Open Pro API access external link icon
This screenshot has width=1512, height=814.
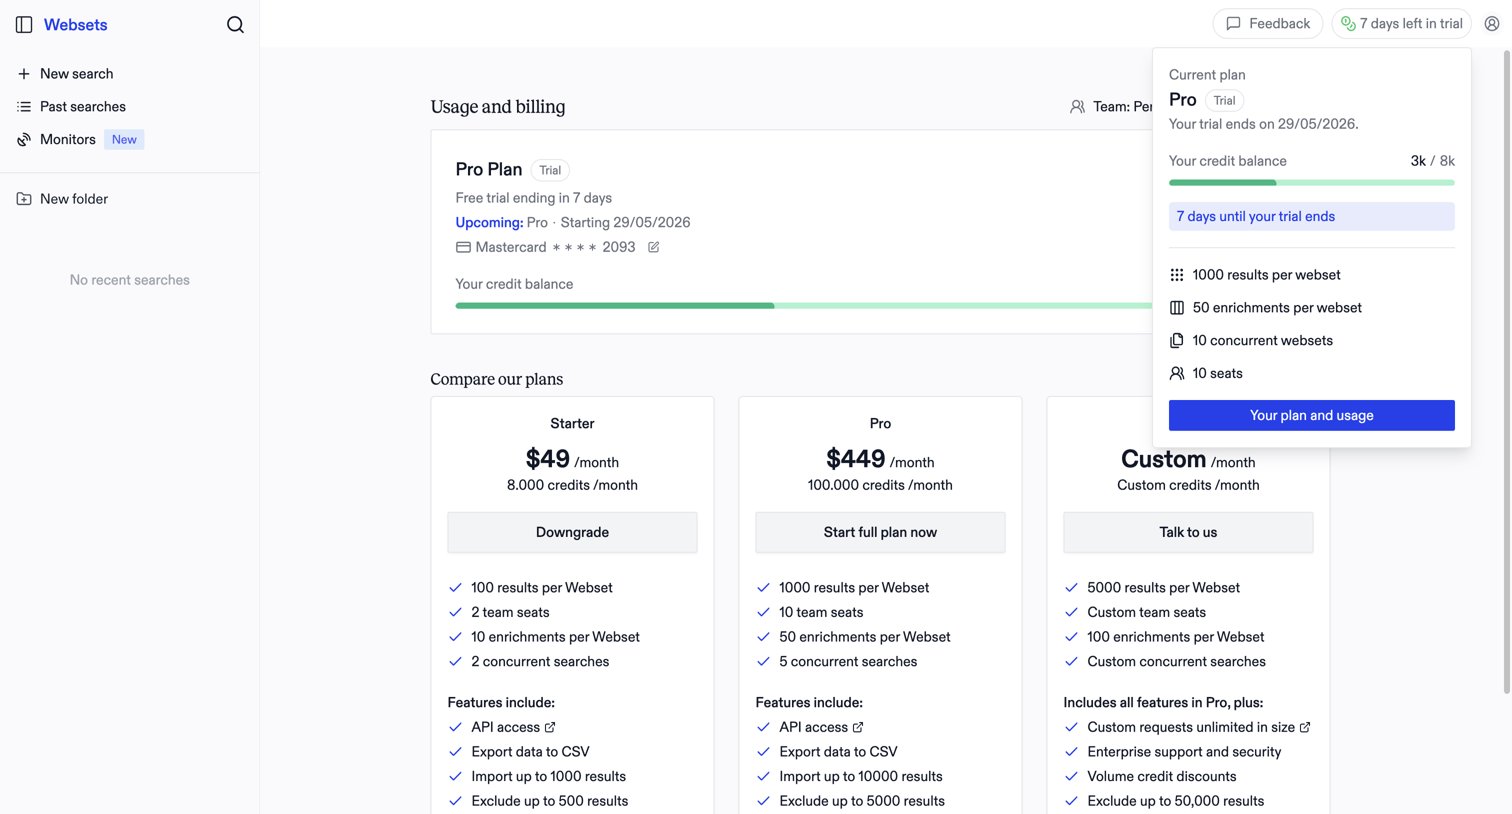[x=858, y=728]
